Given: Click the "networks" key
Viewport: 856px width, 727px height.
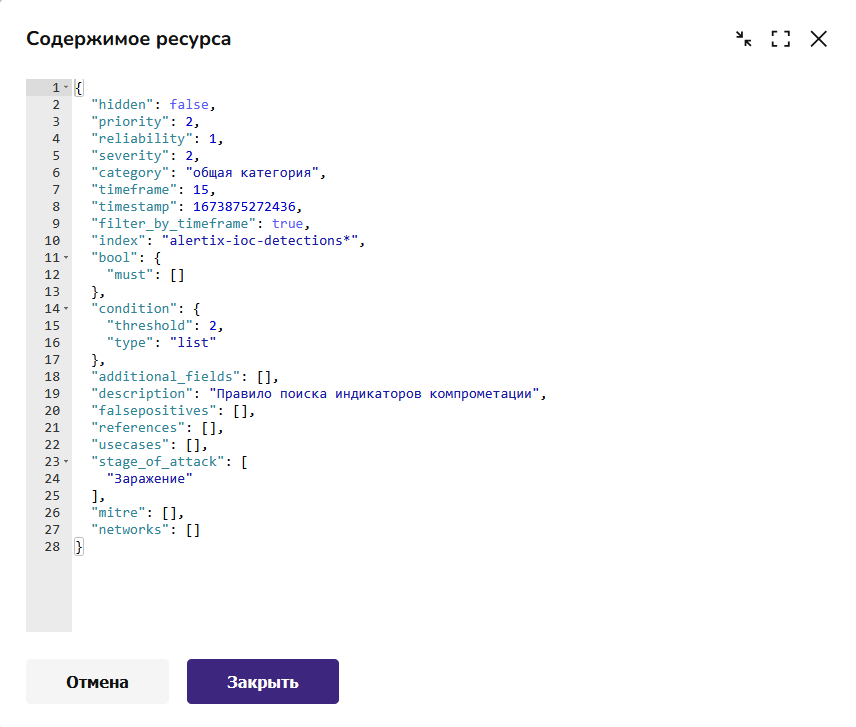Looking at the screenshot, I should (x=130, y=530).
